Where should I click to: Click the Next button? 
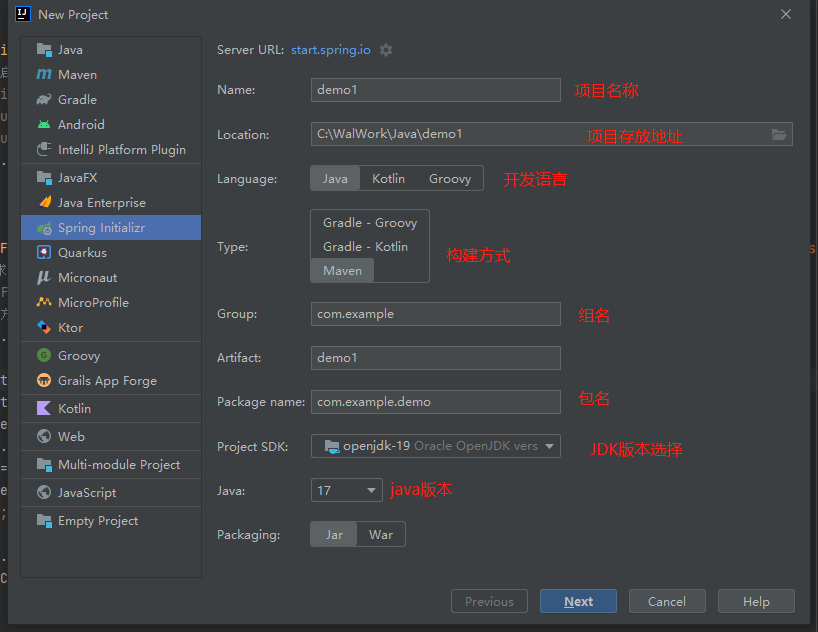(578, 601)
